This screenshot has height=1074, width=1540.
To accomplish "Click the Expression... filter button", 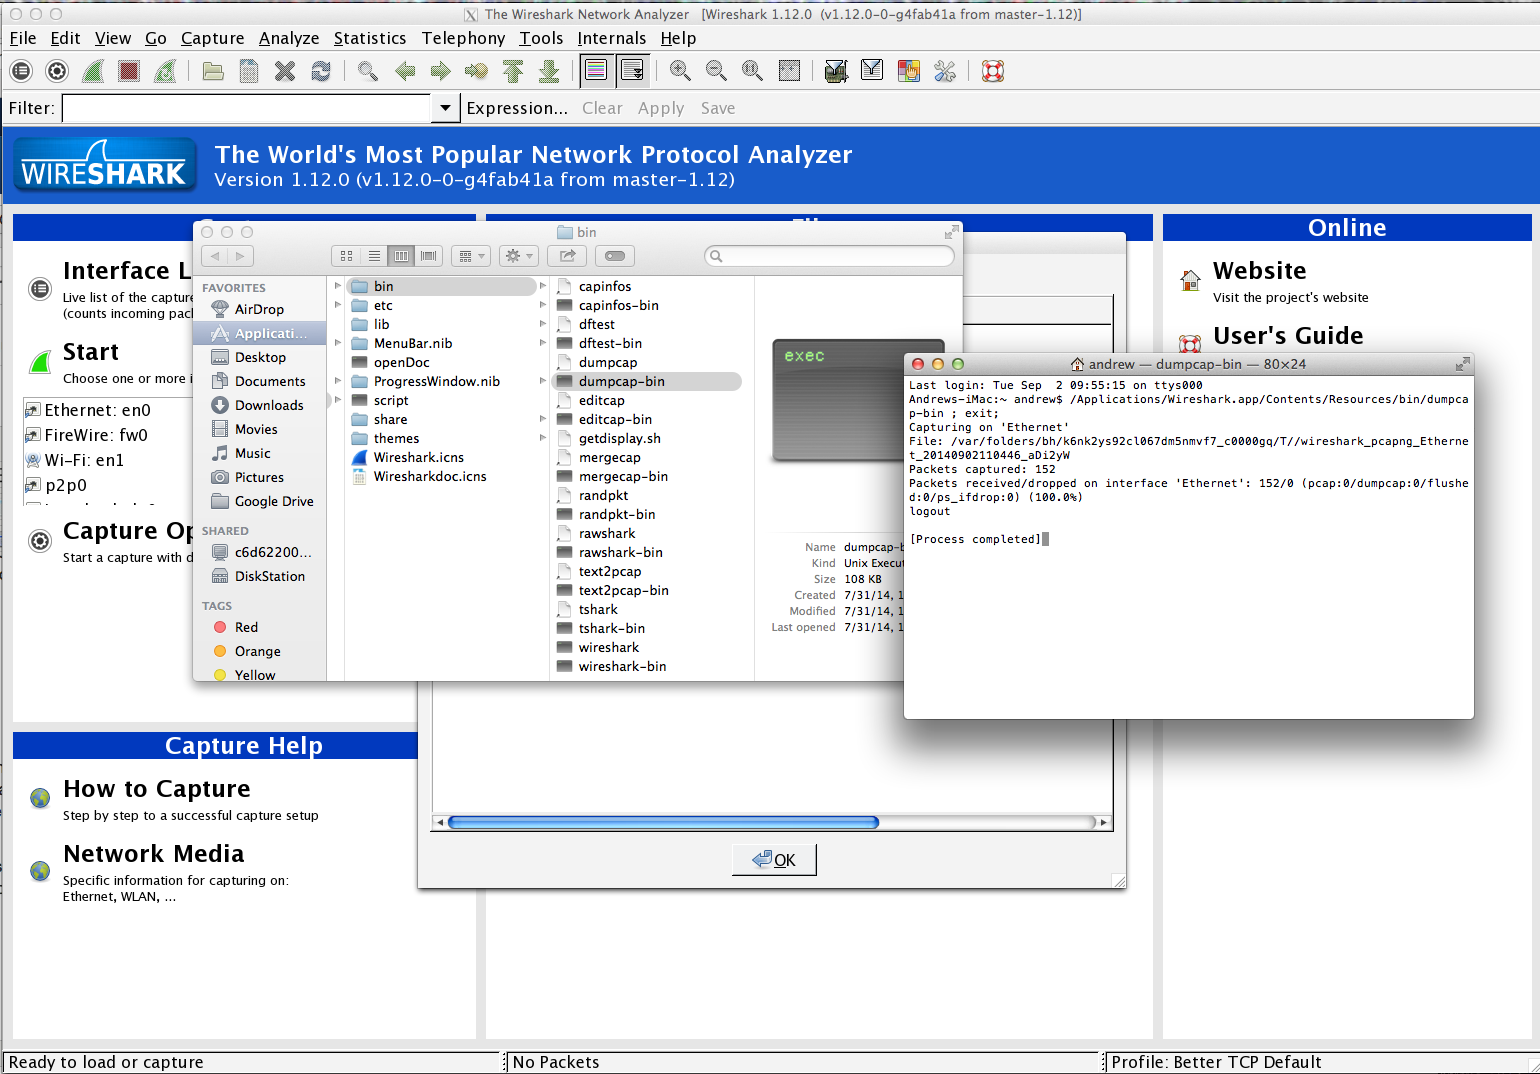I will pyautogui.click(x=517, y=107).
